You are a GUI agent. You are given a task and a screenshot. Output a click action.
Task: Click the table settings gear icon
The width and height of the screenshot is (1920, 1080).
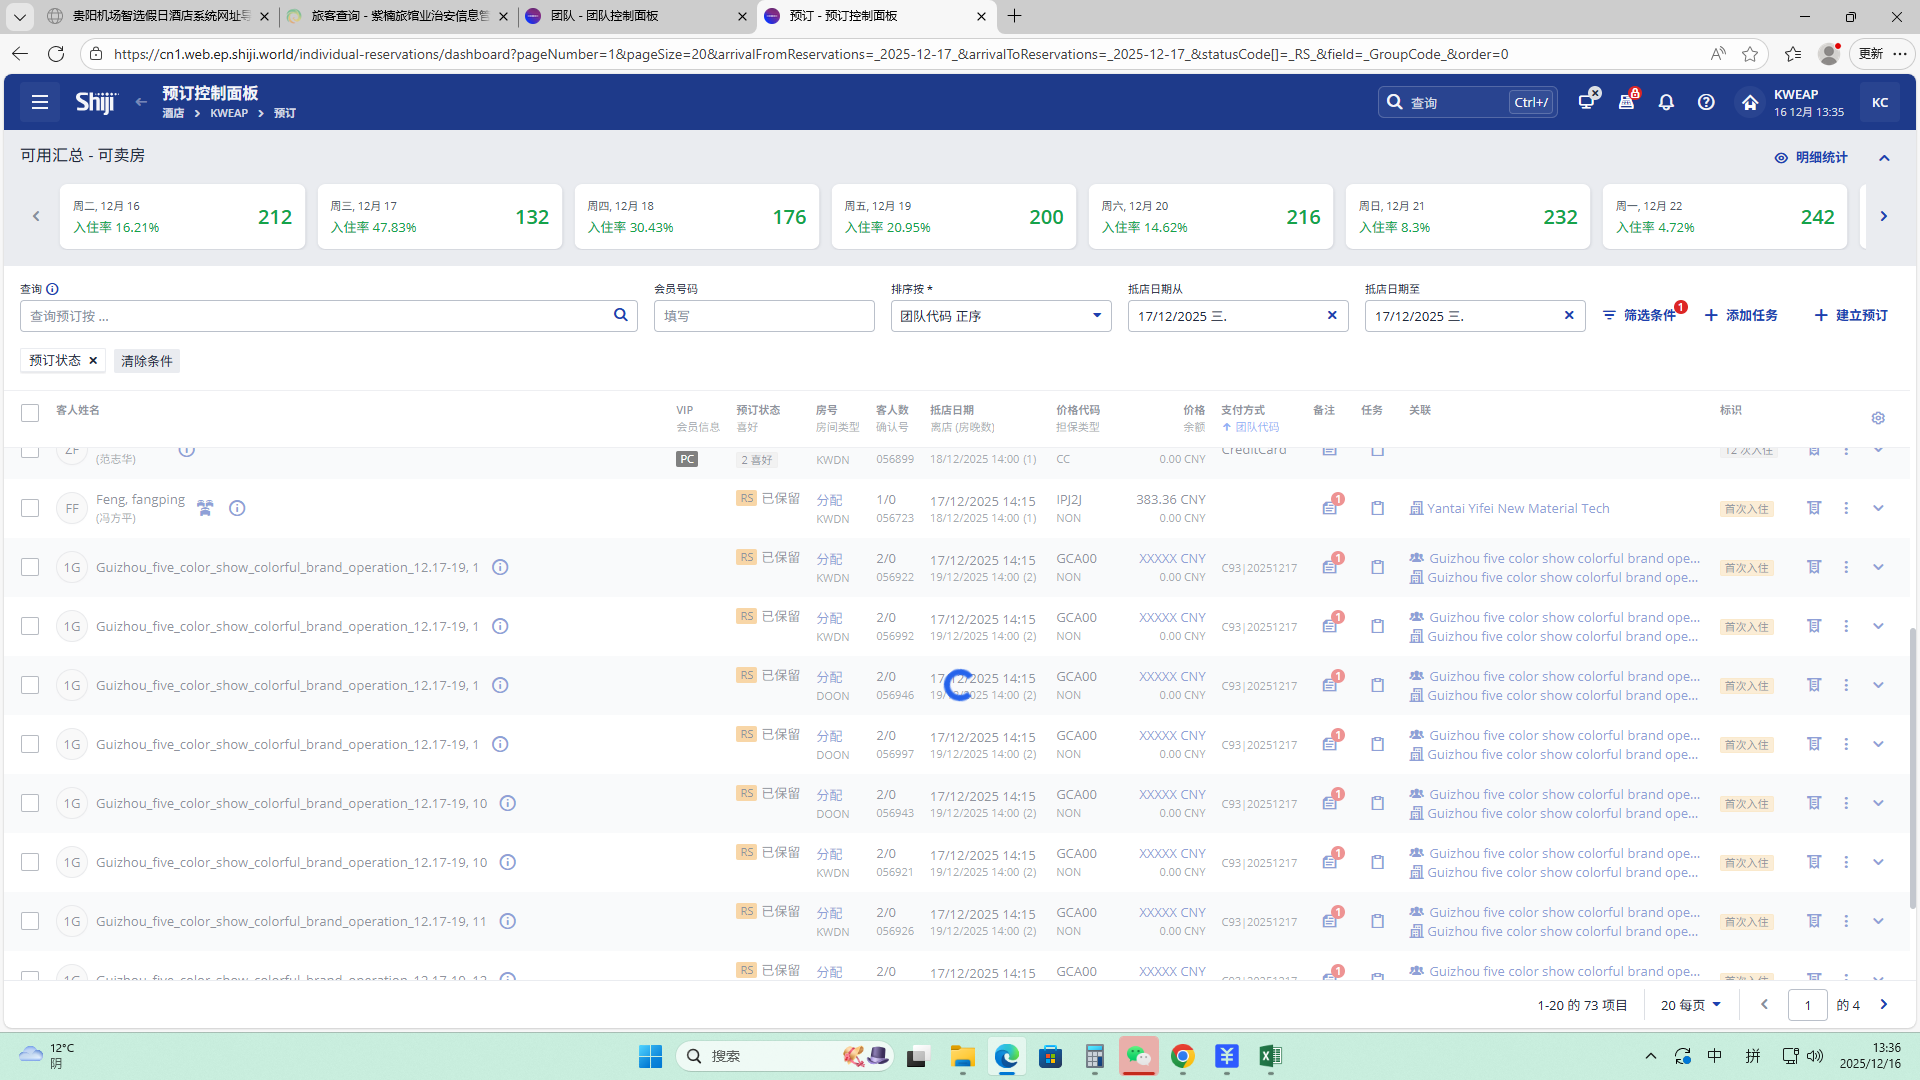(1877, 418)
